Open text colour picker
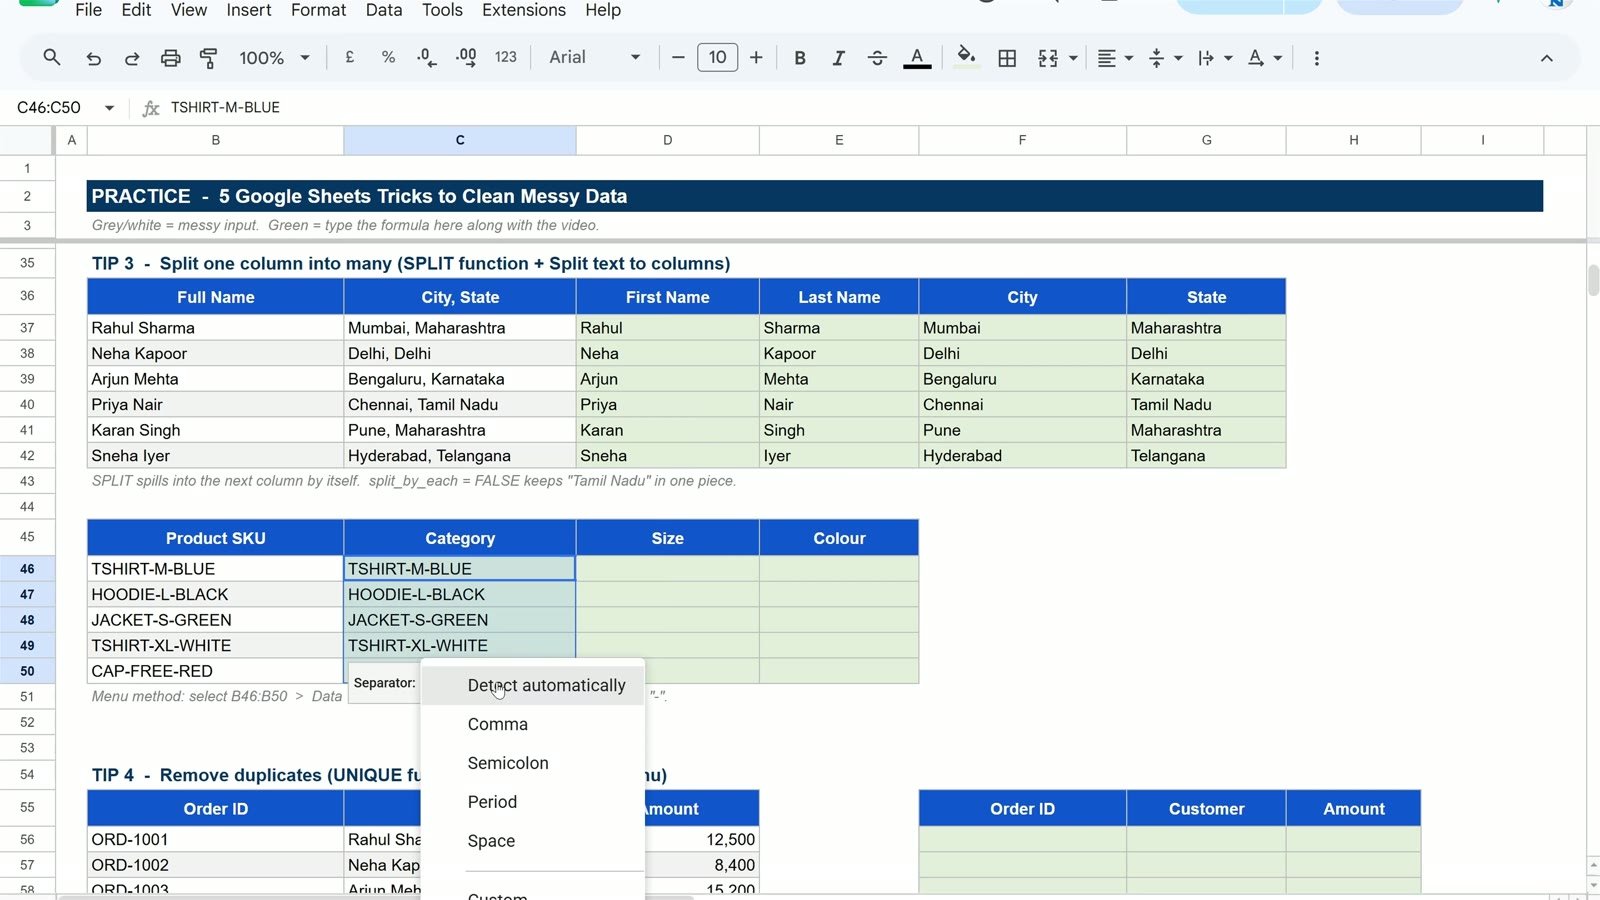The width and height of the screenshot is (1600, 900). pos(917,58)
